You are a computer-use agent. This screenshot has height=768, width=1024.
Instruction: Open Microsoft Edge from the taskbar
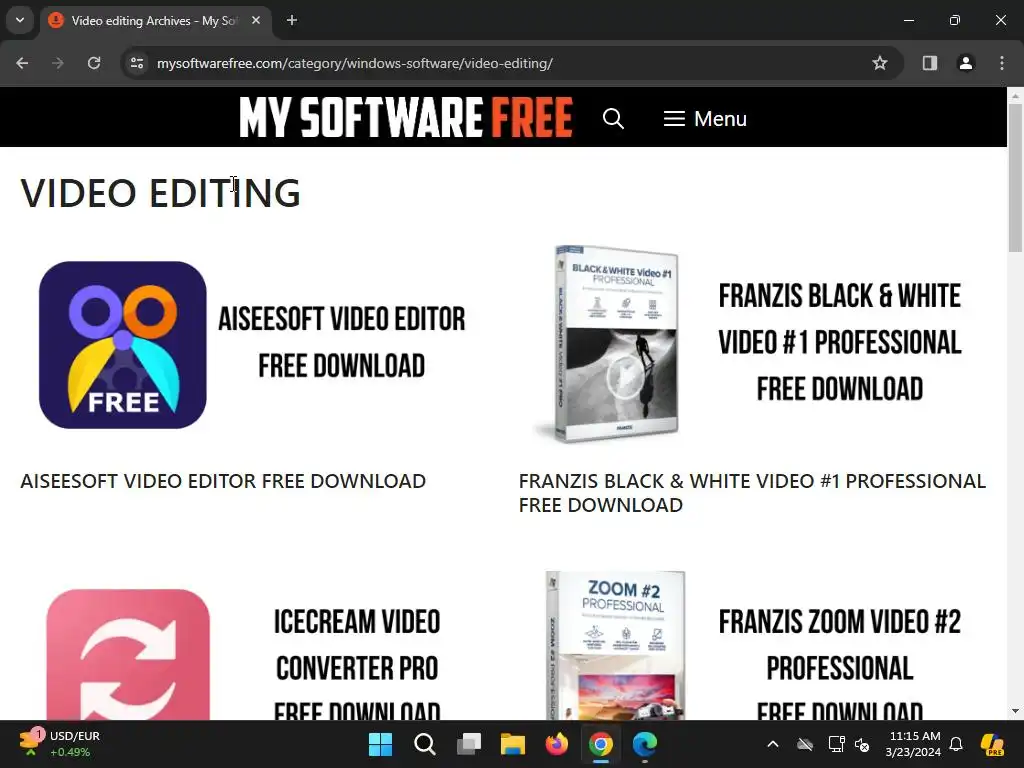(x=645, y=744)
